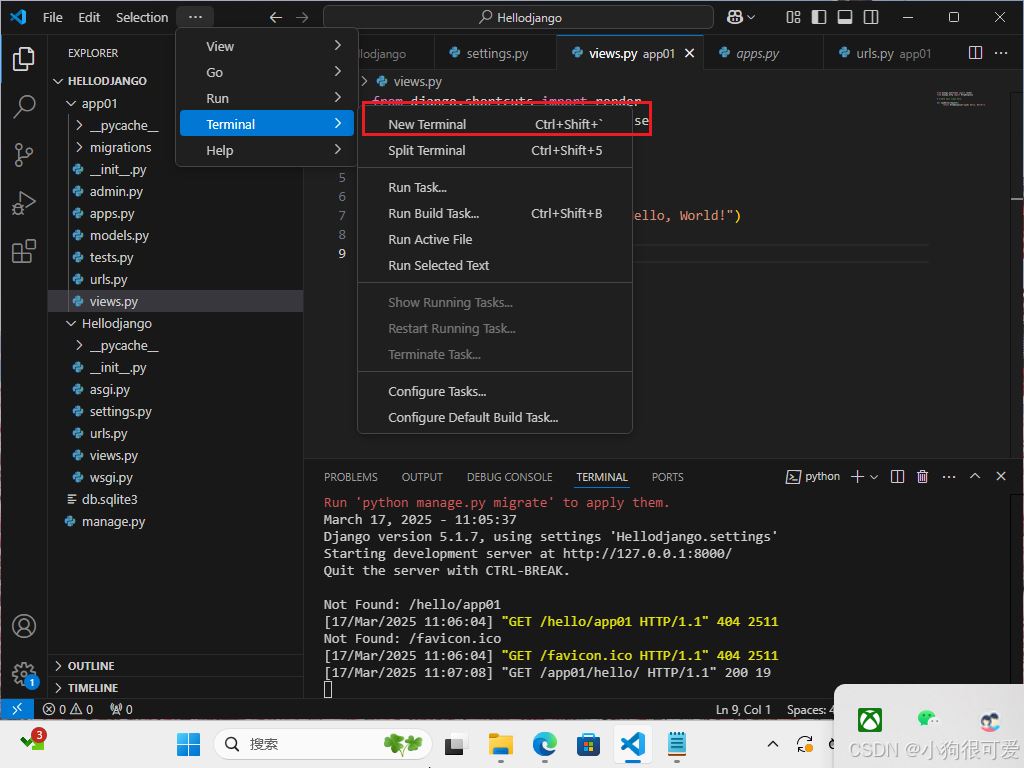This screenshot has height=768, width=1024.
Task: Open the Help submenu
Action: [266, 150]
